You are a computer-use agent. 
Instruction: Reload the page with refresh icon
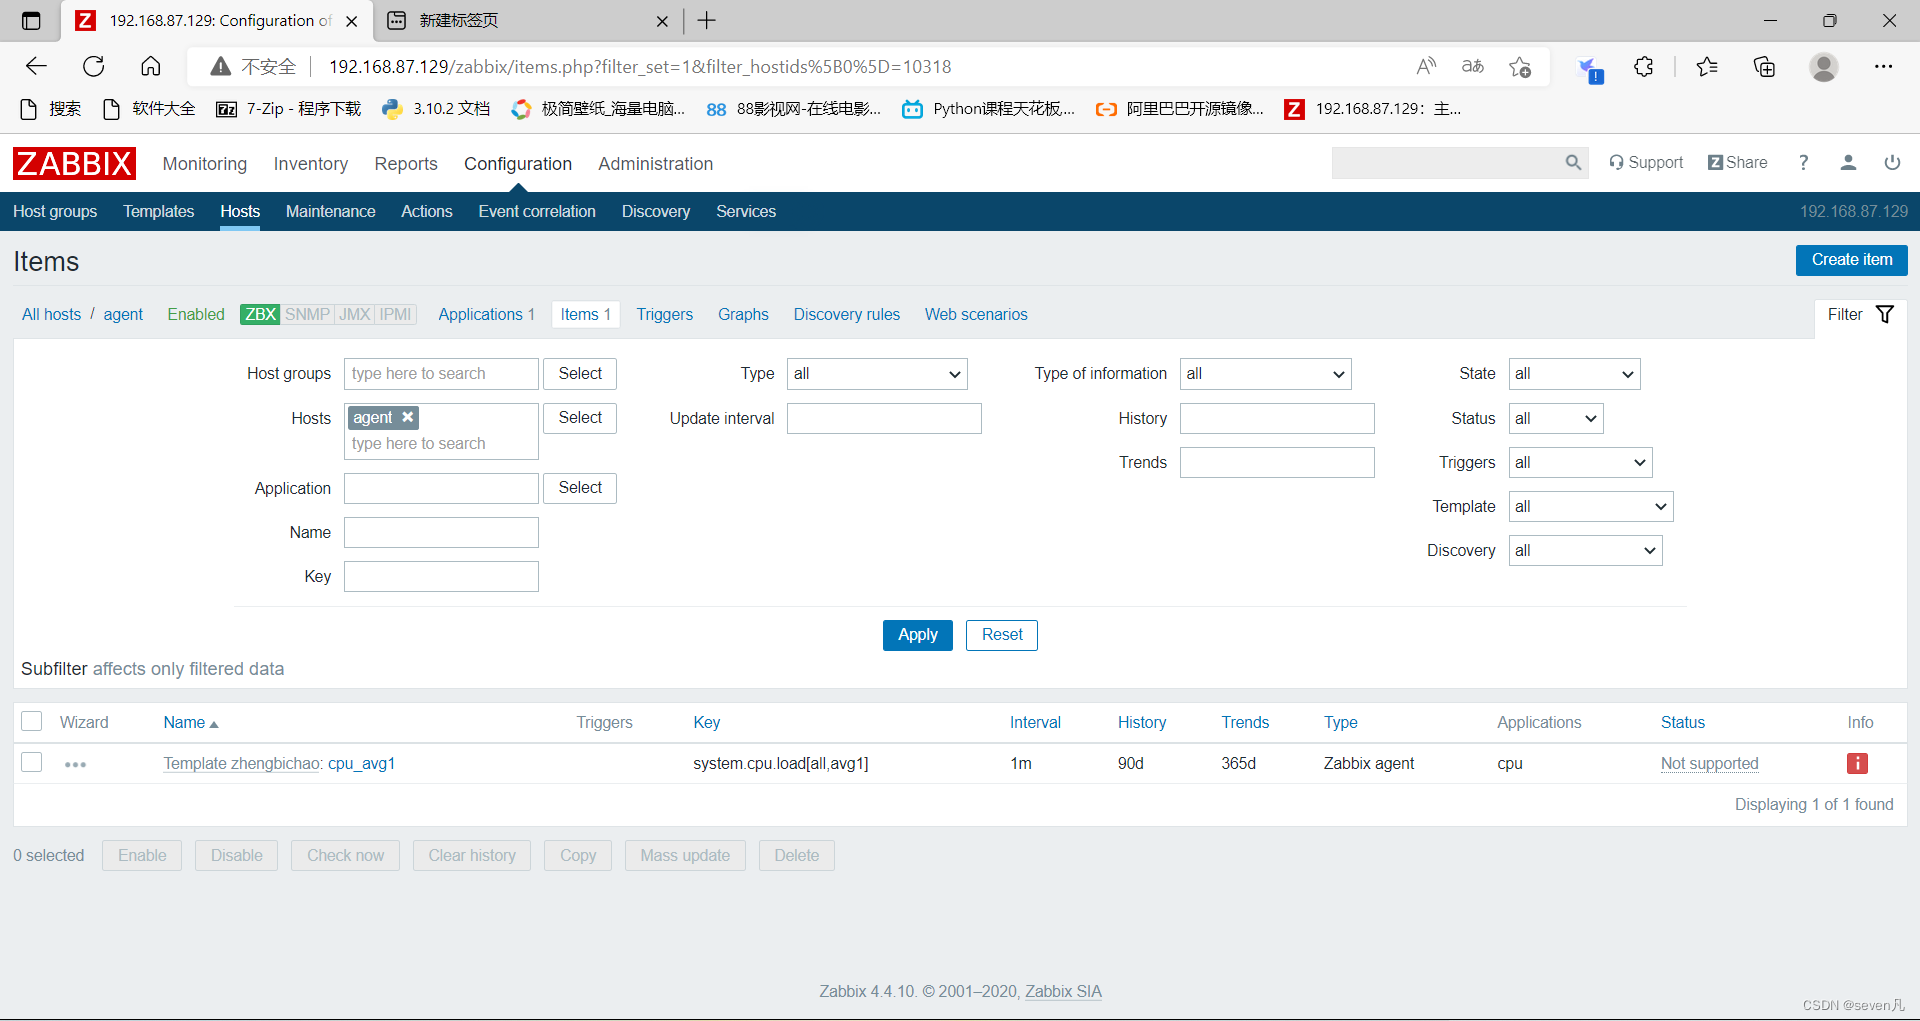click(x=94, y=67)
